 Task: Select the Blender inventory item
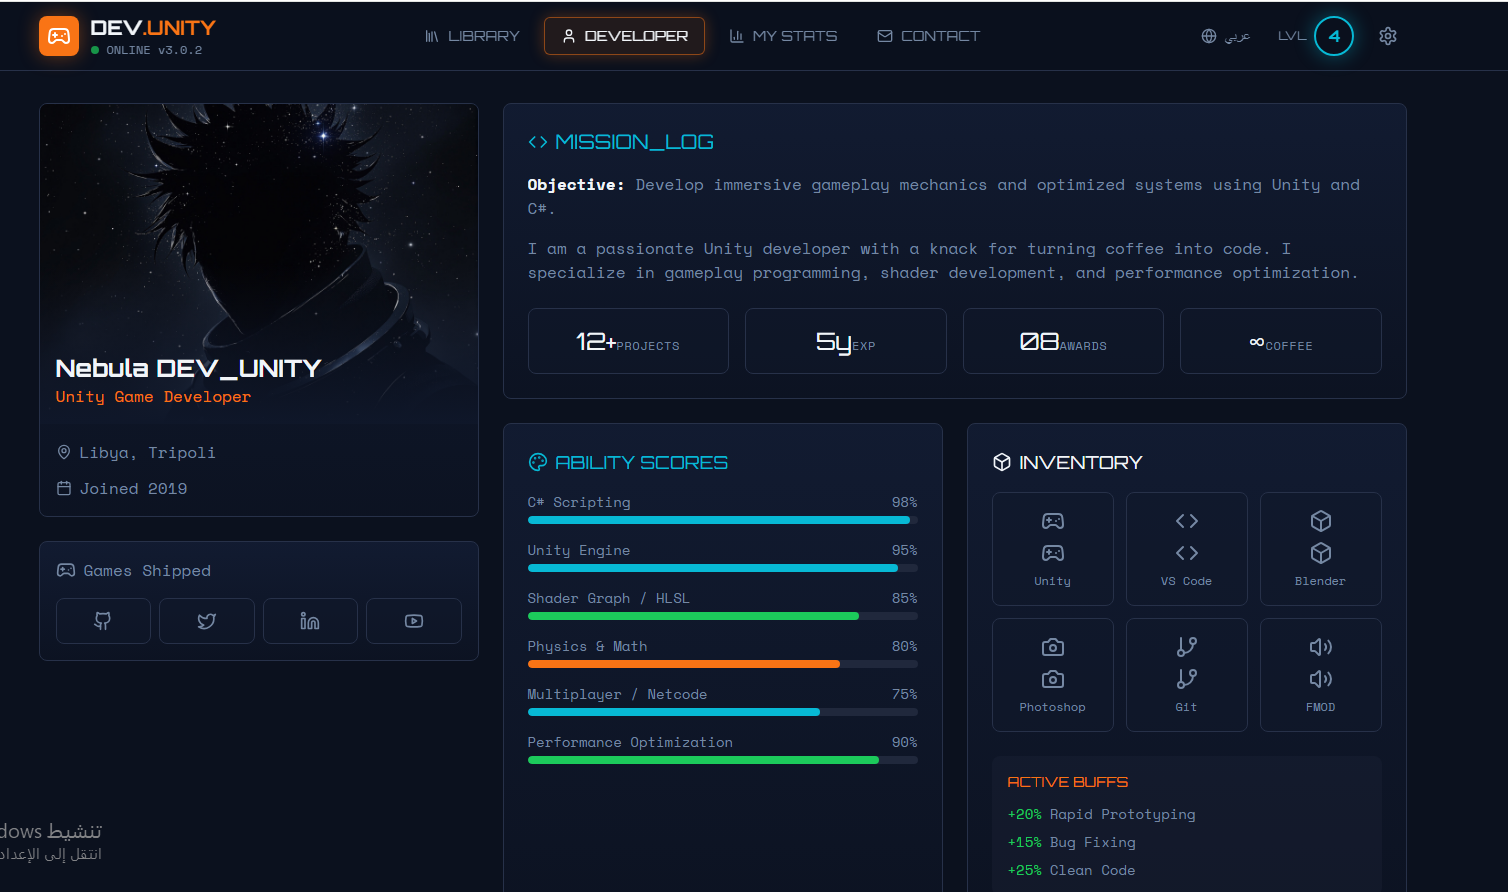point(1320,549)
